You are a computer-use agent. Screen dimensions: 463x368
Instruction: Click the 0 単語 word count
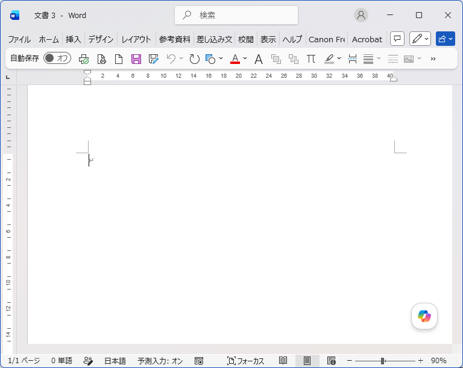coord(61,361)
